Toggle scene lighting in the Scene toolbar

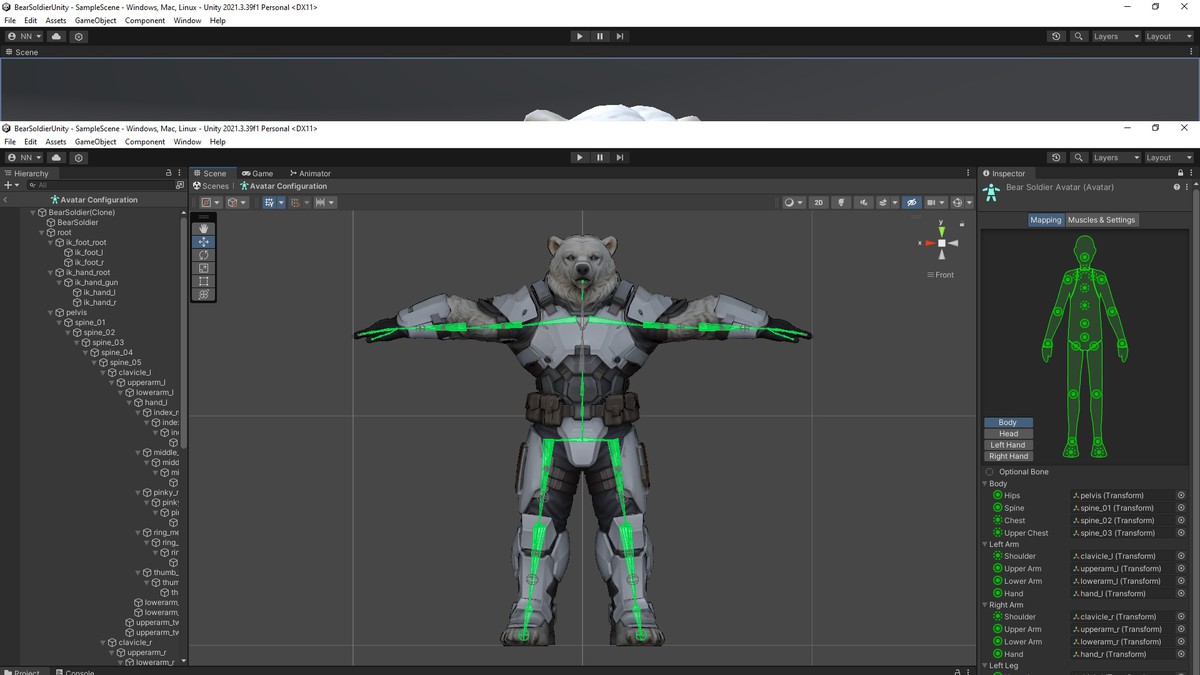tap(841, 202)
